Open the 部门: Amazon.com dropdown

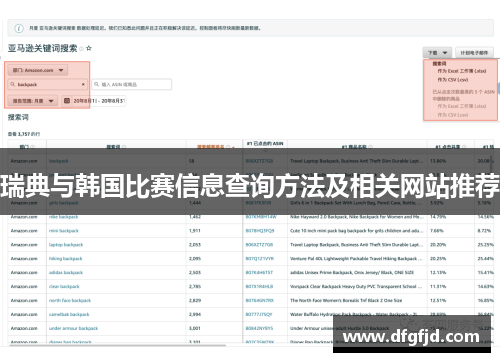point(38,70)
